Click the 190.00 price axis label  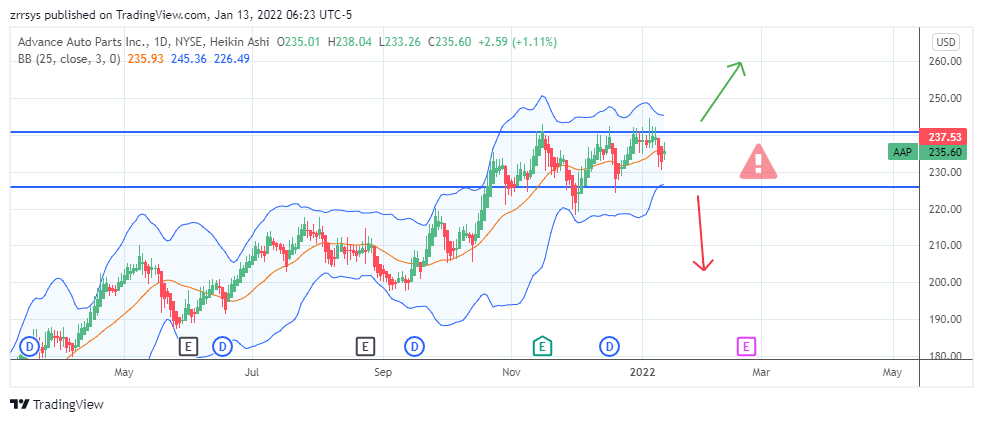[x=947, y=319]
